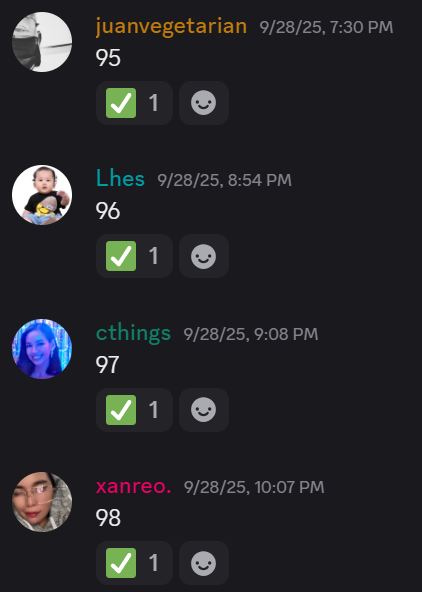Add a reaction to juanvegetarian's 95 message

coord(204,103)
